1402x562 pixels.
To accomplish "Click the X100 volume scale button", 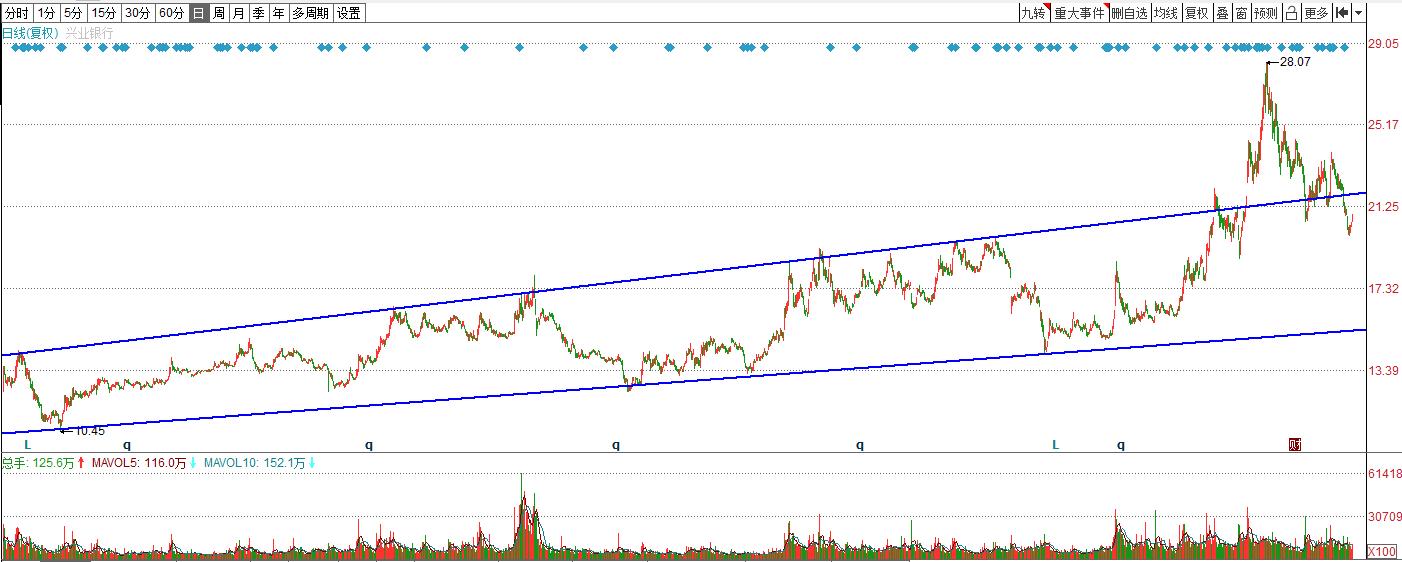I will coord(1382,551).
